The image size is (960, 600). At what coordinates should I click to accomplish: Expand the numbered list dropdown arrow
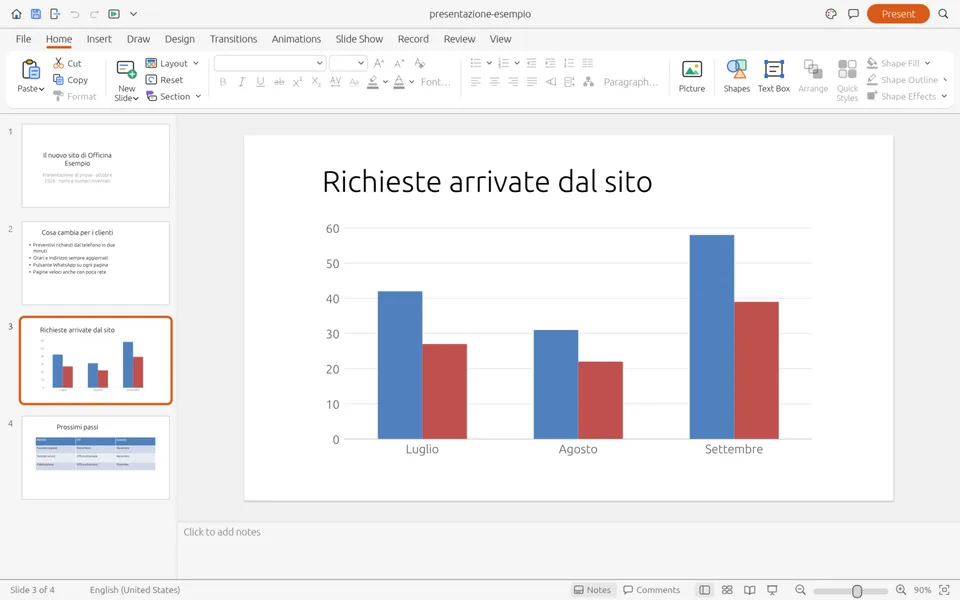coord(517,63)
